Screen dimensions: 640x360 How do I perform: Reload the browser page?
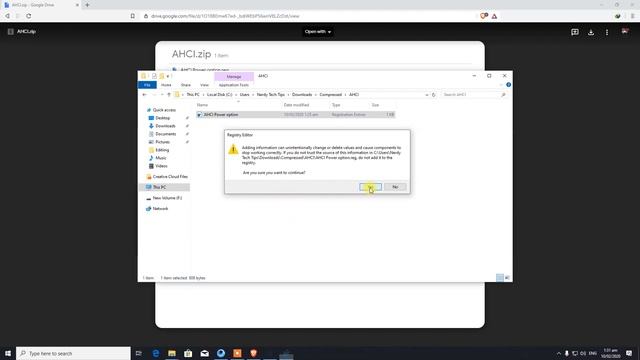(x=29, y=16)
